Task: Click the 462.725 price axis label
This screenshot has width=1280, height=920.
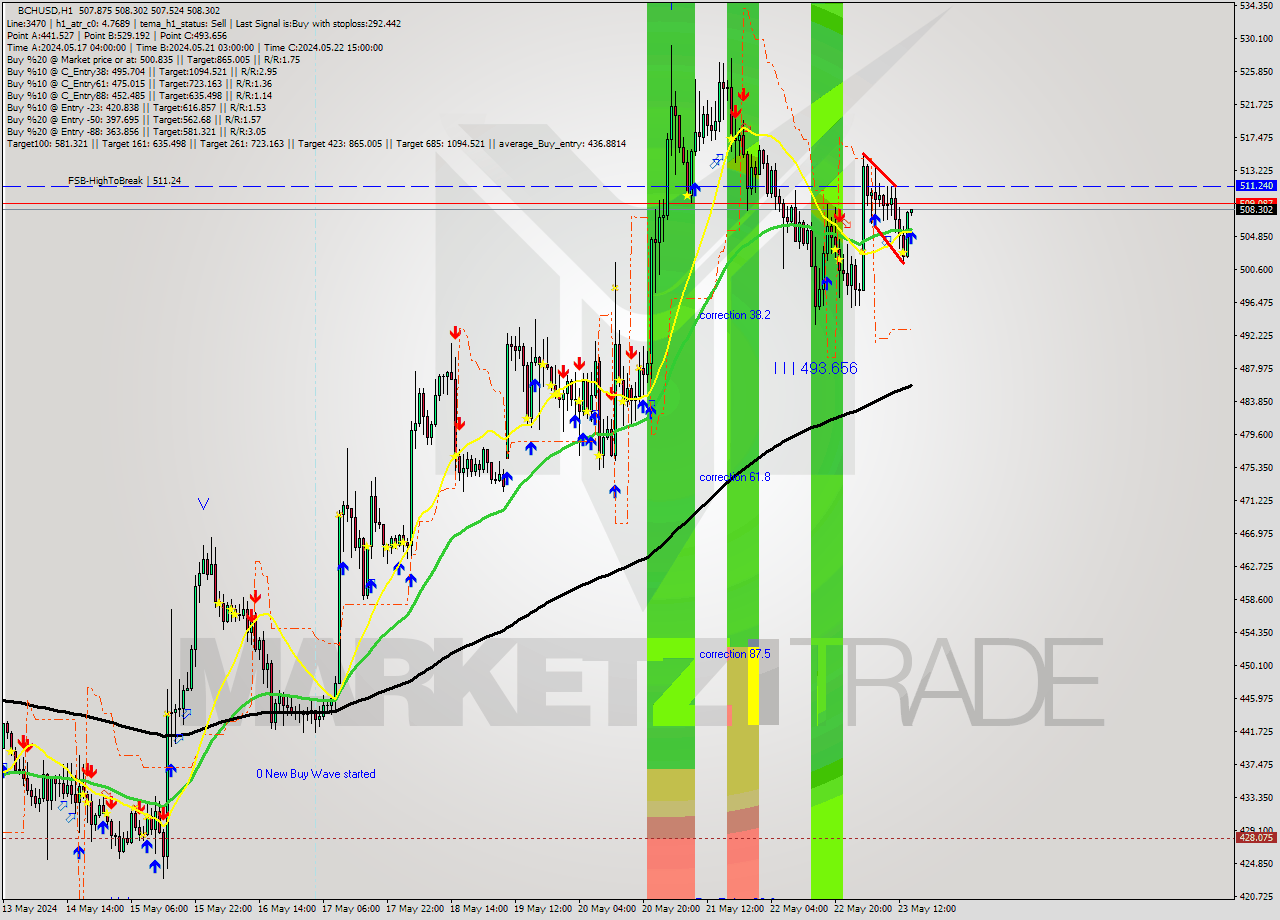Action: click(1255, 566)
